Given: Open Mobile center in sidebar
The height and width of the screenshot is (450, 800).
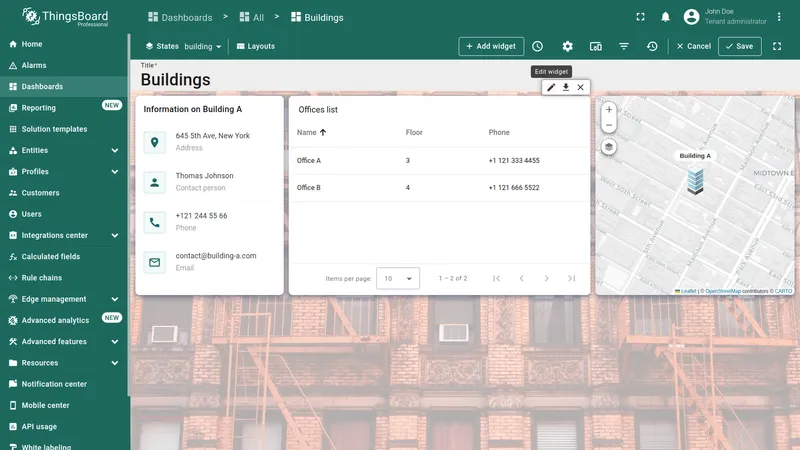Looking at the screenshot, I should pos(64,405).
